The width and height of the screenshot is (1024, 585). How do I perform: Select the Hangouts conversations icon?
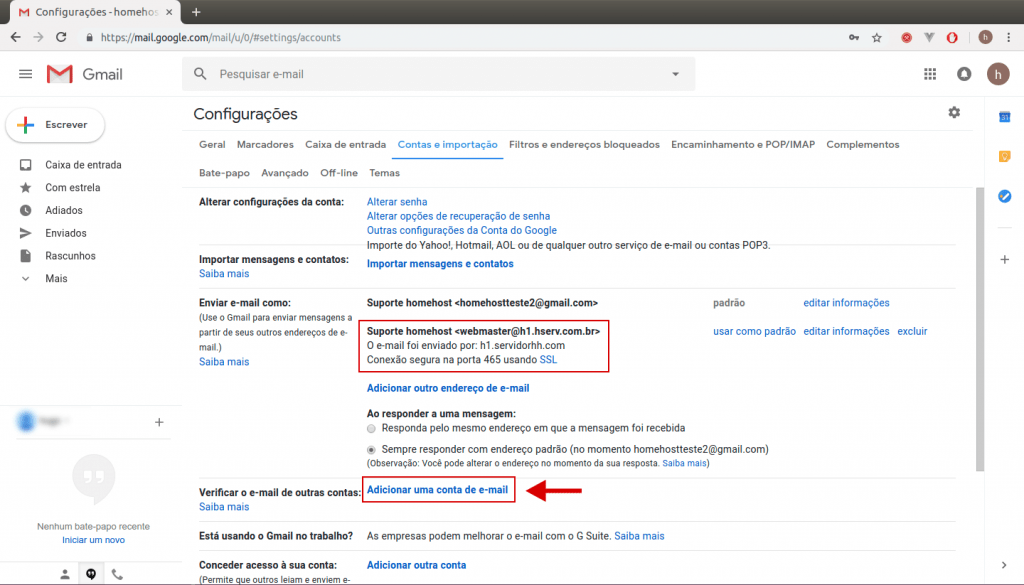[x=91, y=574]
